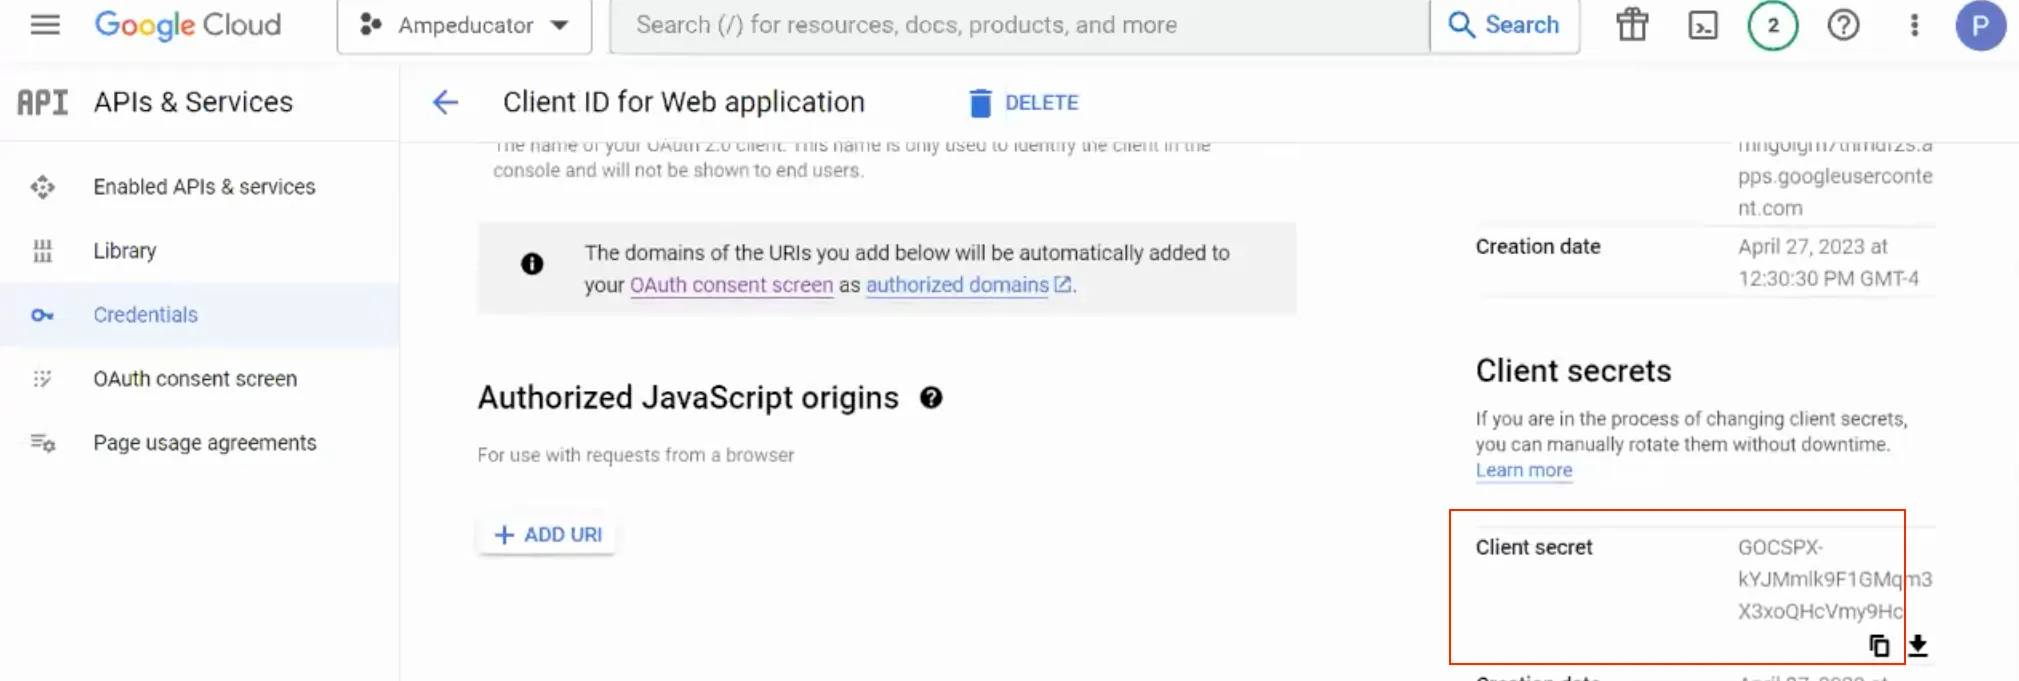Open the account avatar labeled P
The height and width of the screenshot is (681, 2019).
[x=1980, y=25]
